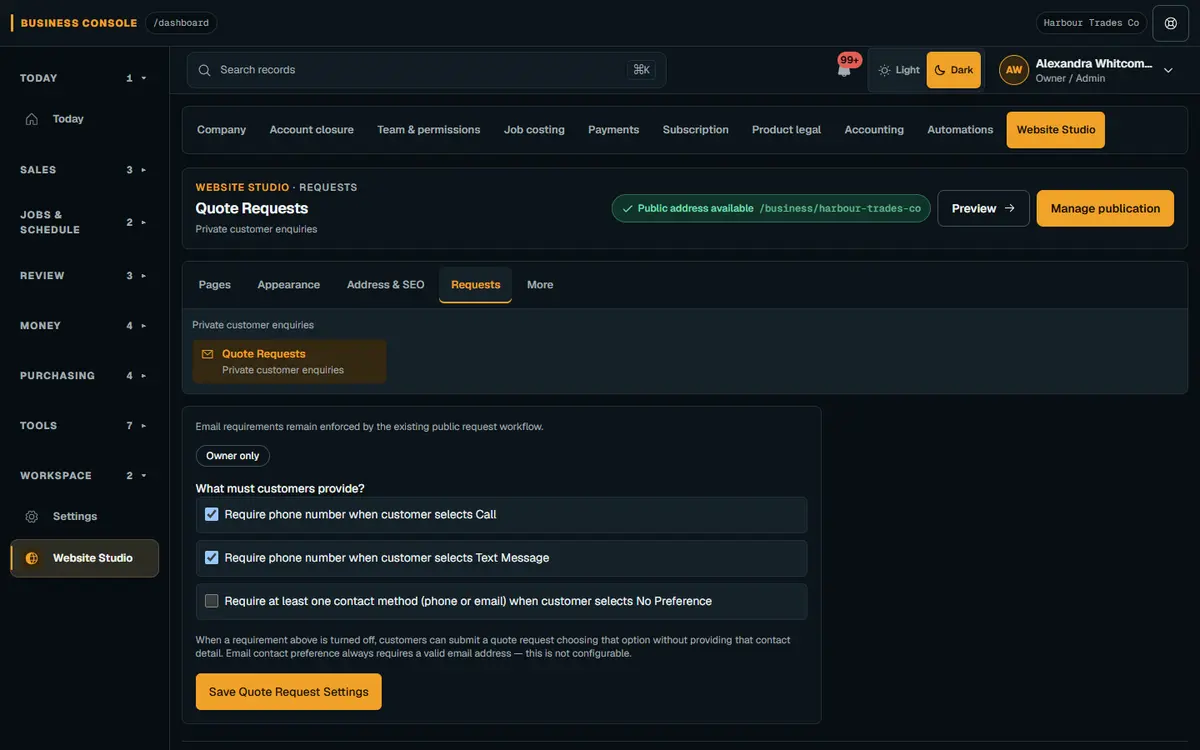The height and width of the screenshot is (750, 1200).
Task: Go to Team & permissions tab
Action: tap(429, 130)
